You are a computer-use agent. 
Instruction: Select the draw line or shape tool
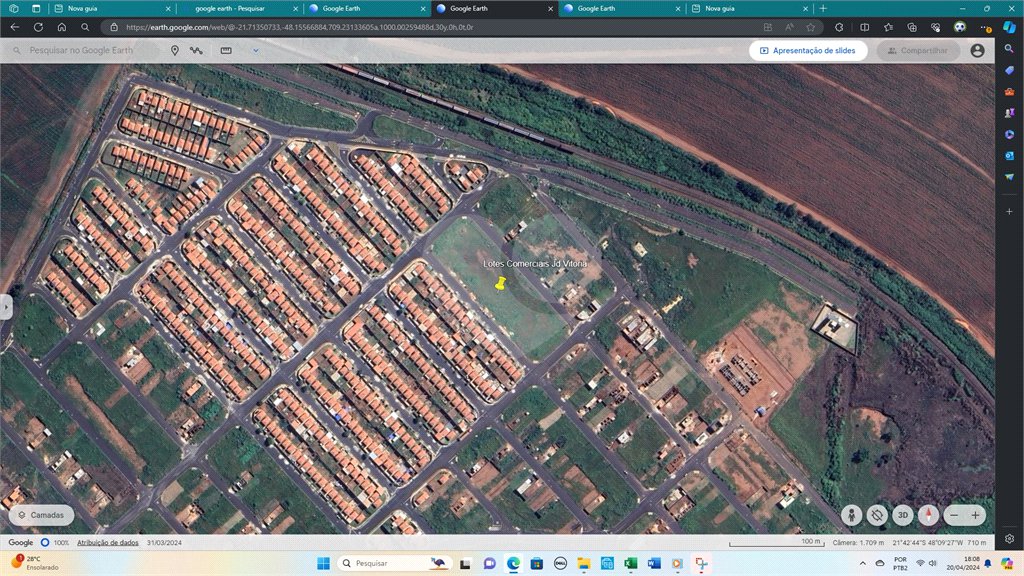tap(196, 50)
